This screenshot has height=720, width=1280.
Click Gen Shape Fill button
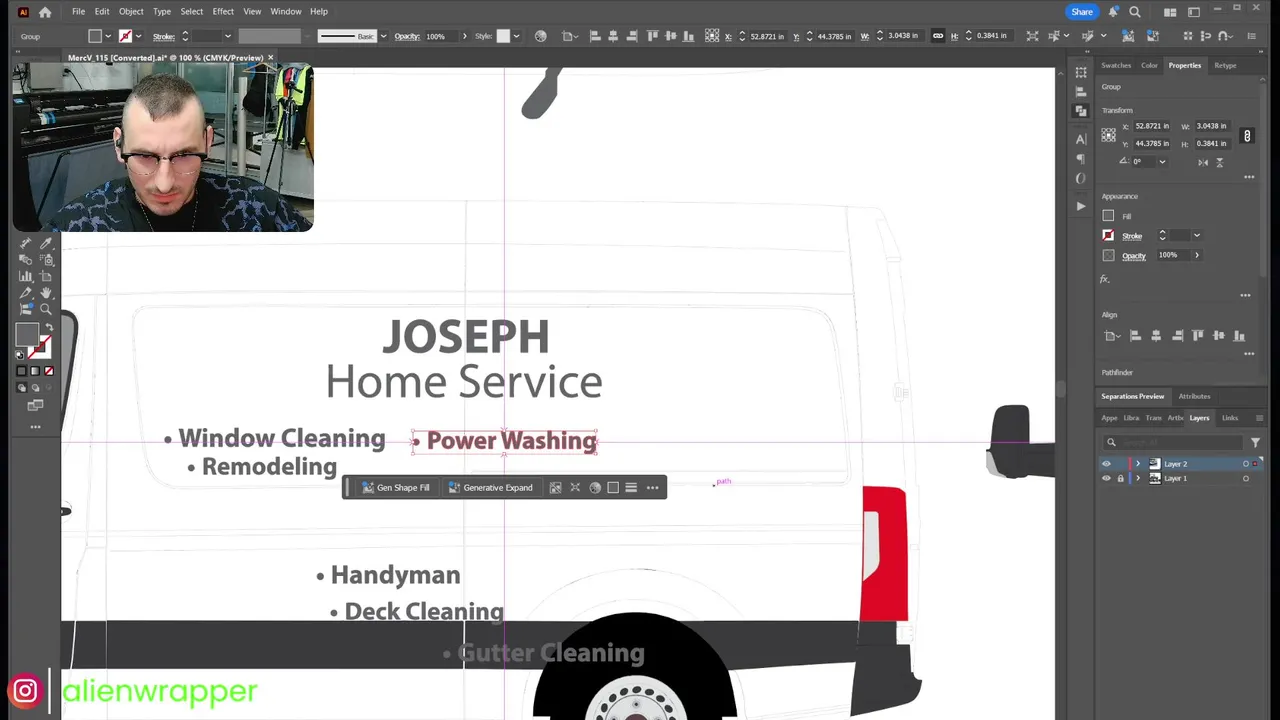click(x=396, y=487)
